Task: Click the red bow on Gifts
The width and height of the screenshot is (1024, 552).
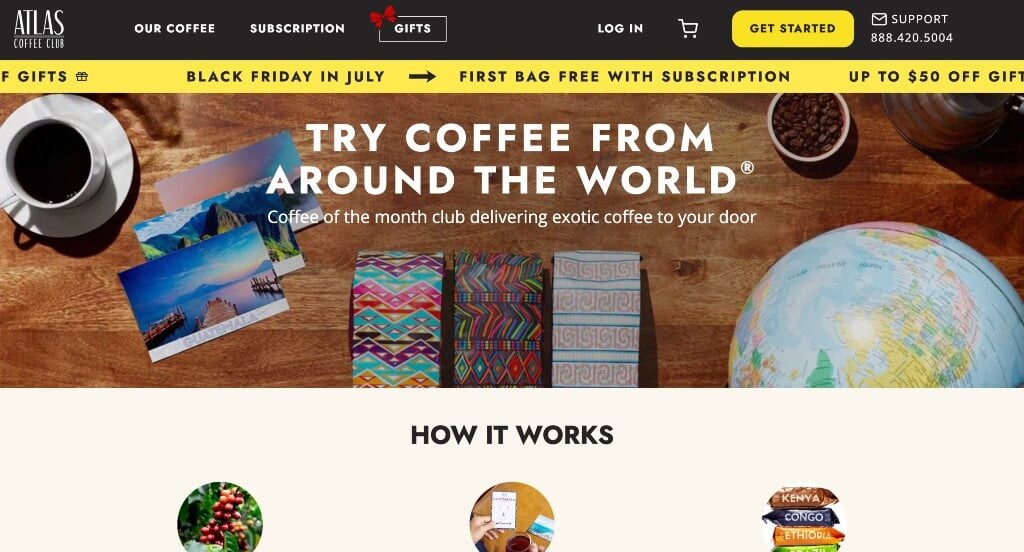Action: tap(383, 16)
